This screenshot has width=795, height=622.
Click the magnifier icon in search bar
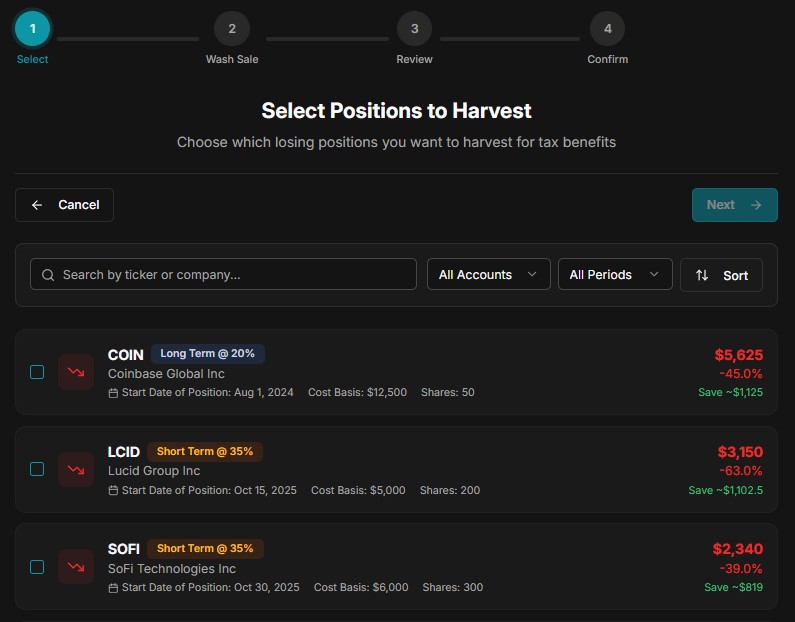(48, 274)
